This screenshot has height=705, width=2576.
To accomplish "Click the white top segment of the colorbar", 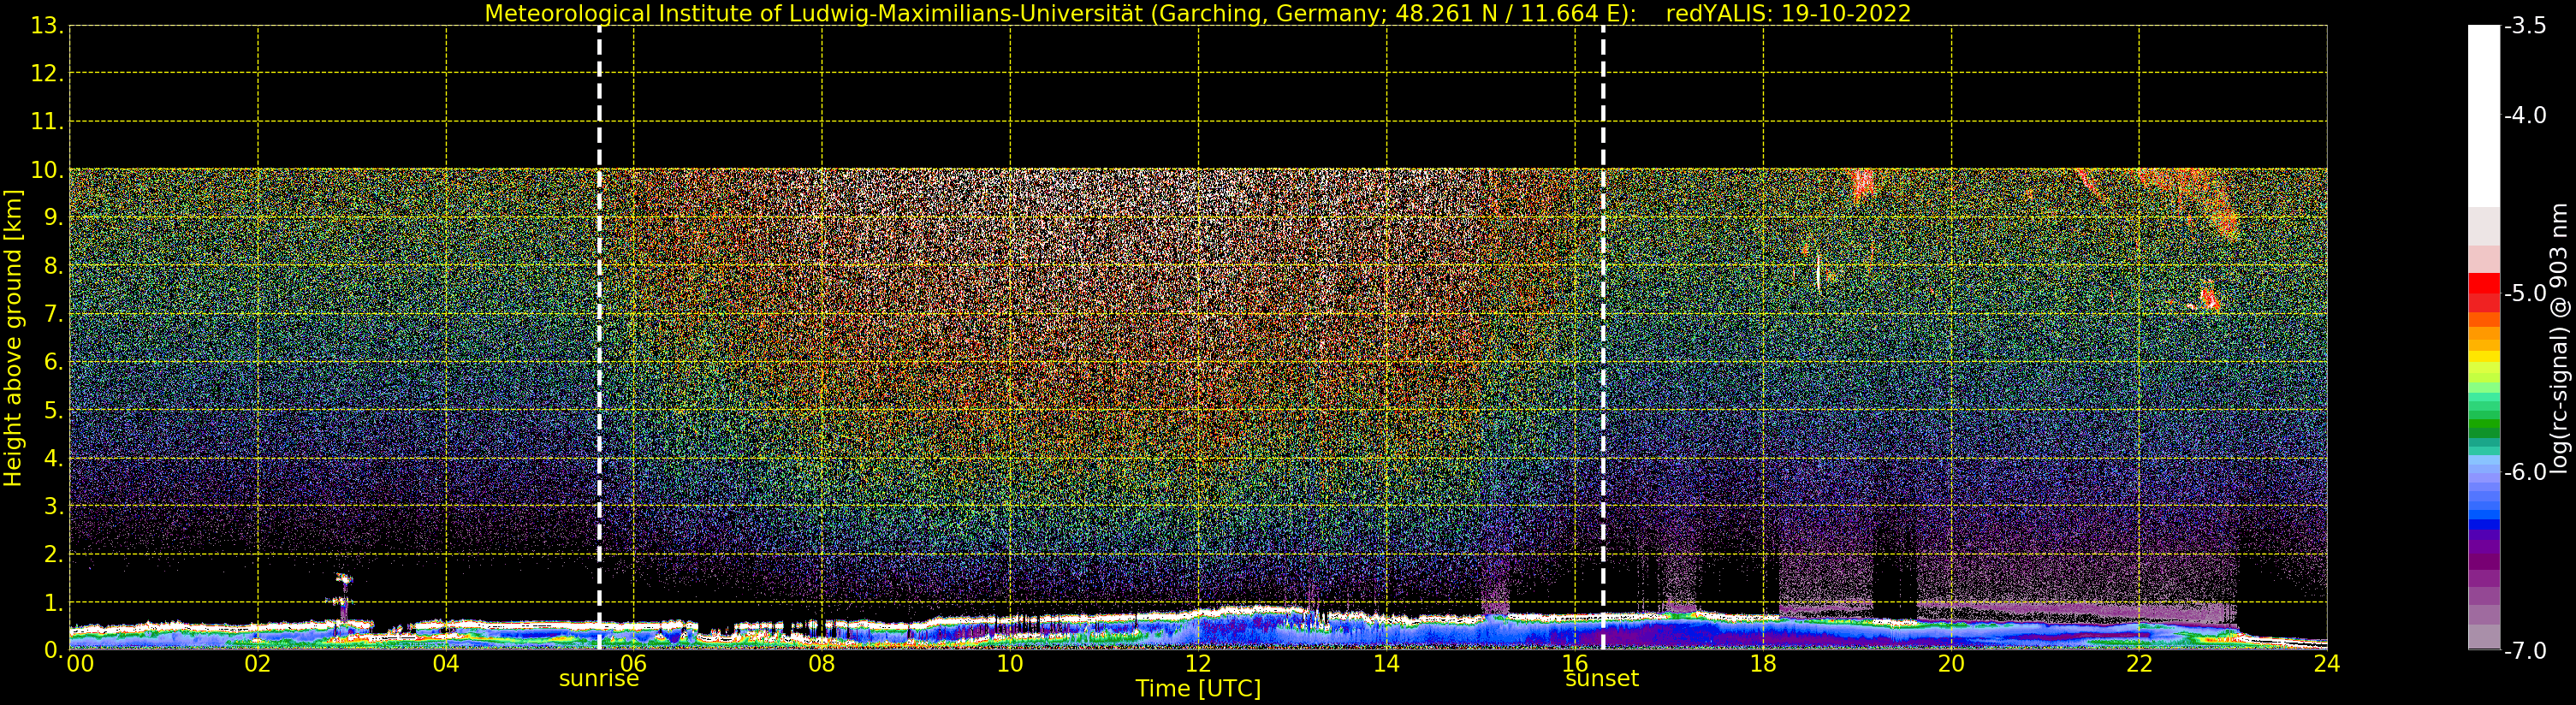I will pyautogui.click(x=2483, y=115).
